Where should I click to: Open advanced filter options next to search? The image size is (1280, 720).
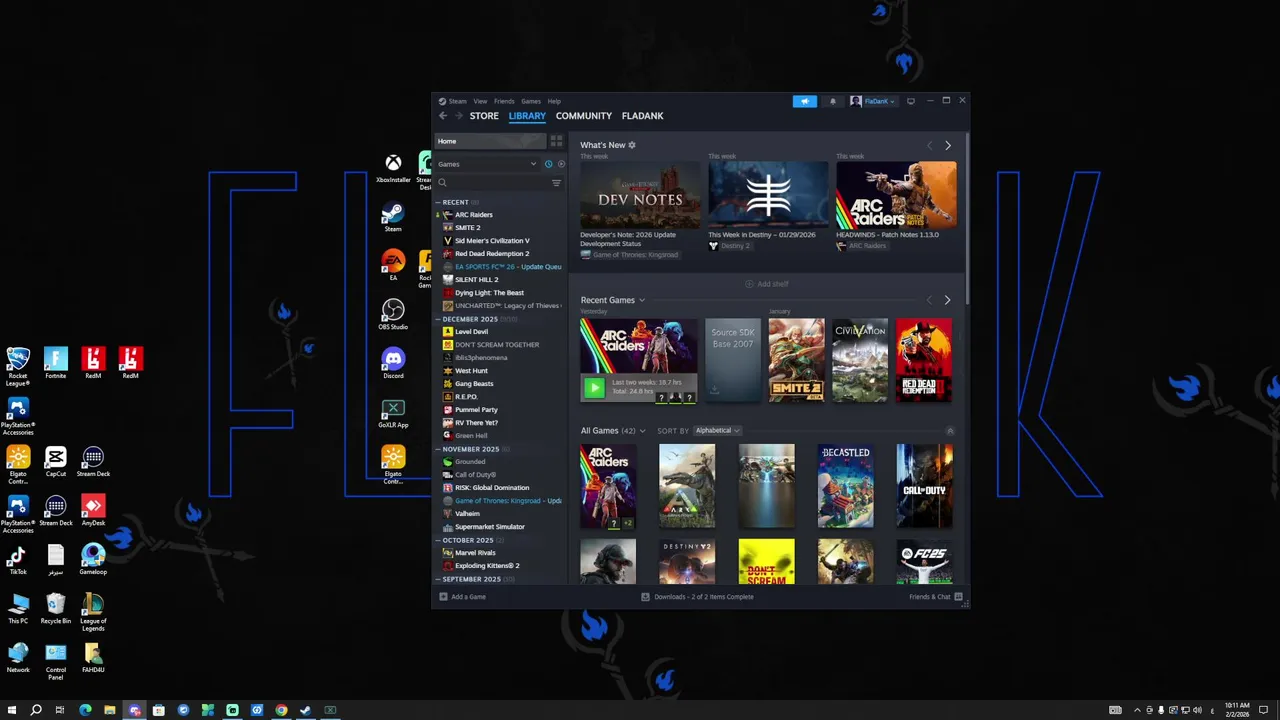(x=557, y=183)
